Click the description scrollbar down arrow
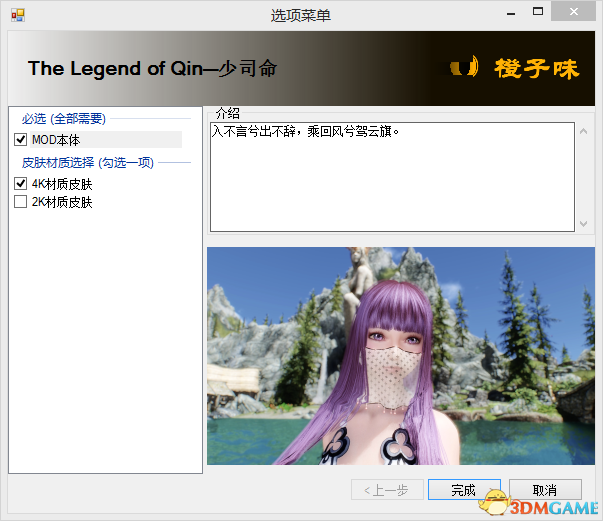The width and height of the screenshot is (603, 521). [583, 223]
